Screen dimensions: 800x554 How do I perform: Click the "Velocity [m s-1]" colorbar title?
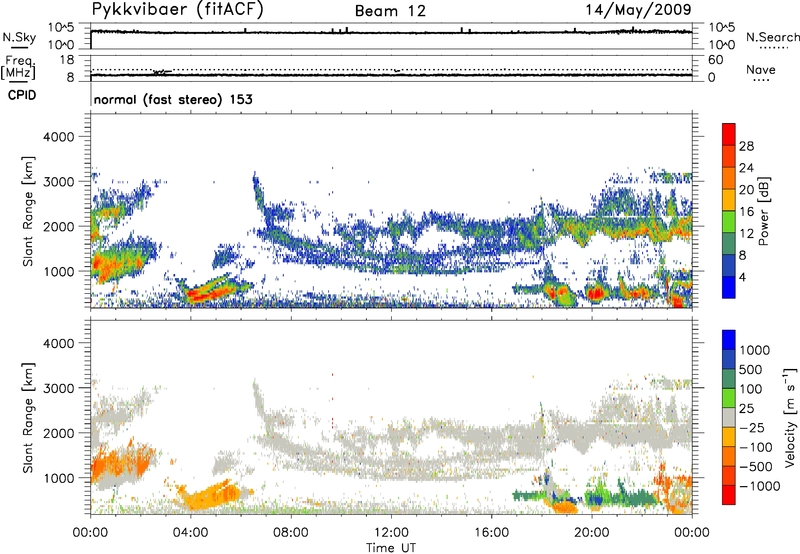coord(790,417)
